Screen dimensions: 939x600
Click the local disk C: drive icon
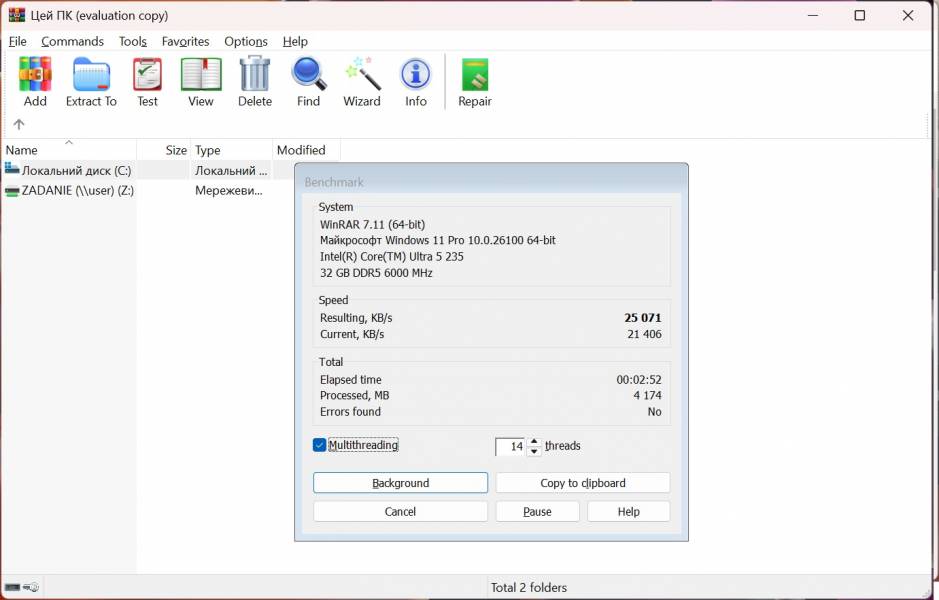tap(12, 169)
